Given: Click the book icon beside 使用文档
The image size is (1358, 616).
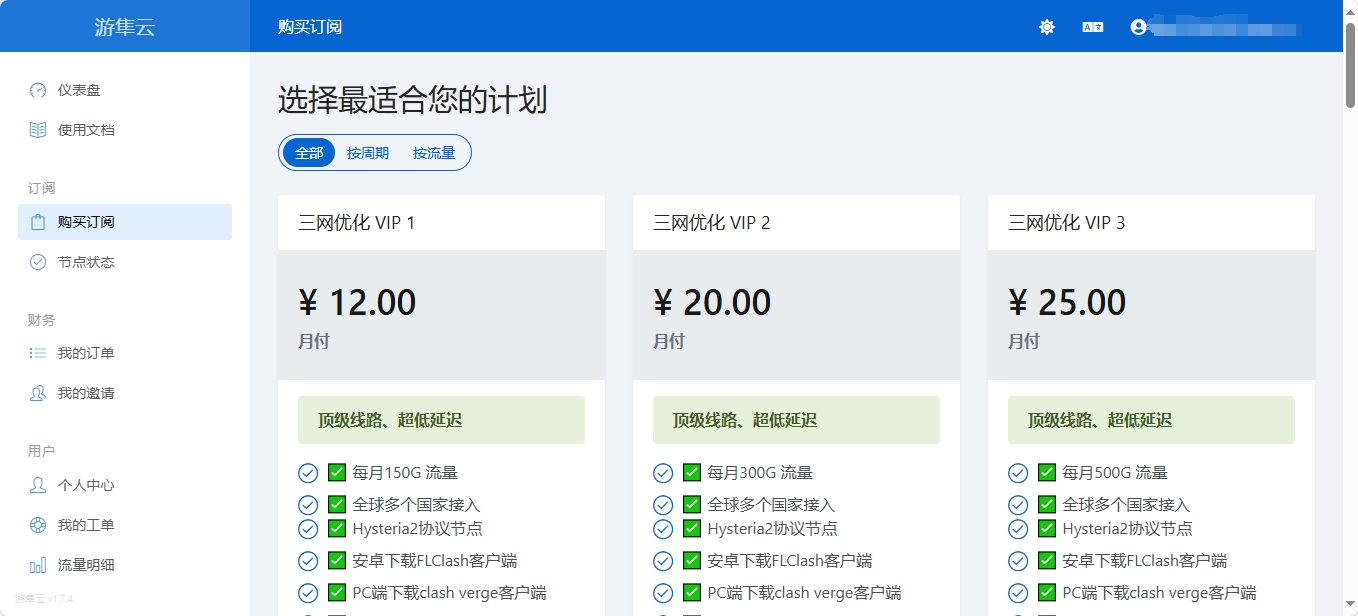Looking at the screenshot, I should click(38, 130).
